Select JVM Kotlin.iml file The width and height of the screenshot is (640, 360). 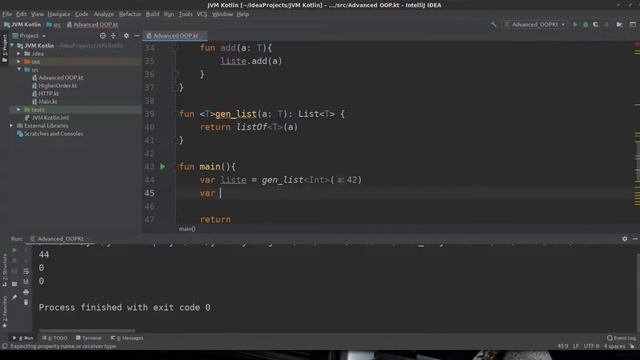[x=47, y=118]
